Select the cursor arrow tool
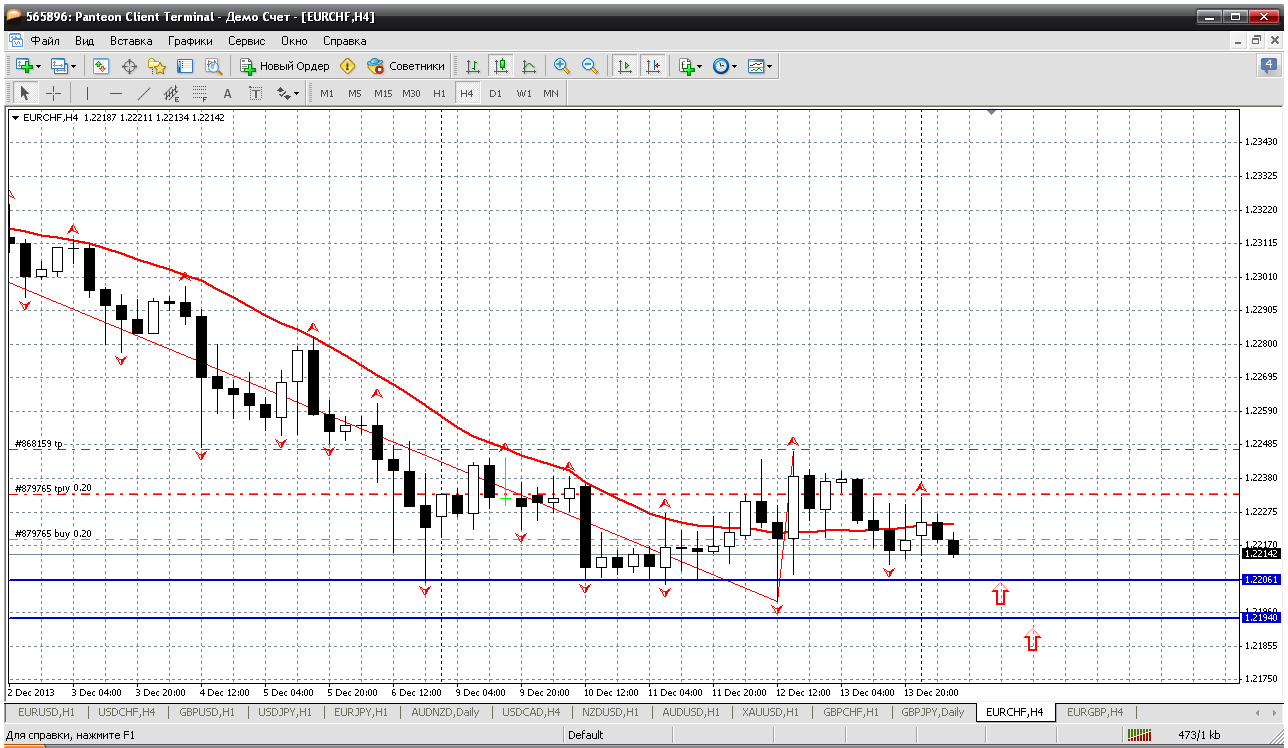Viewport: 1288px width, 748px height. 25,93
